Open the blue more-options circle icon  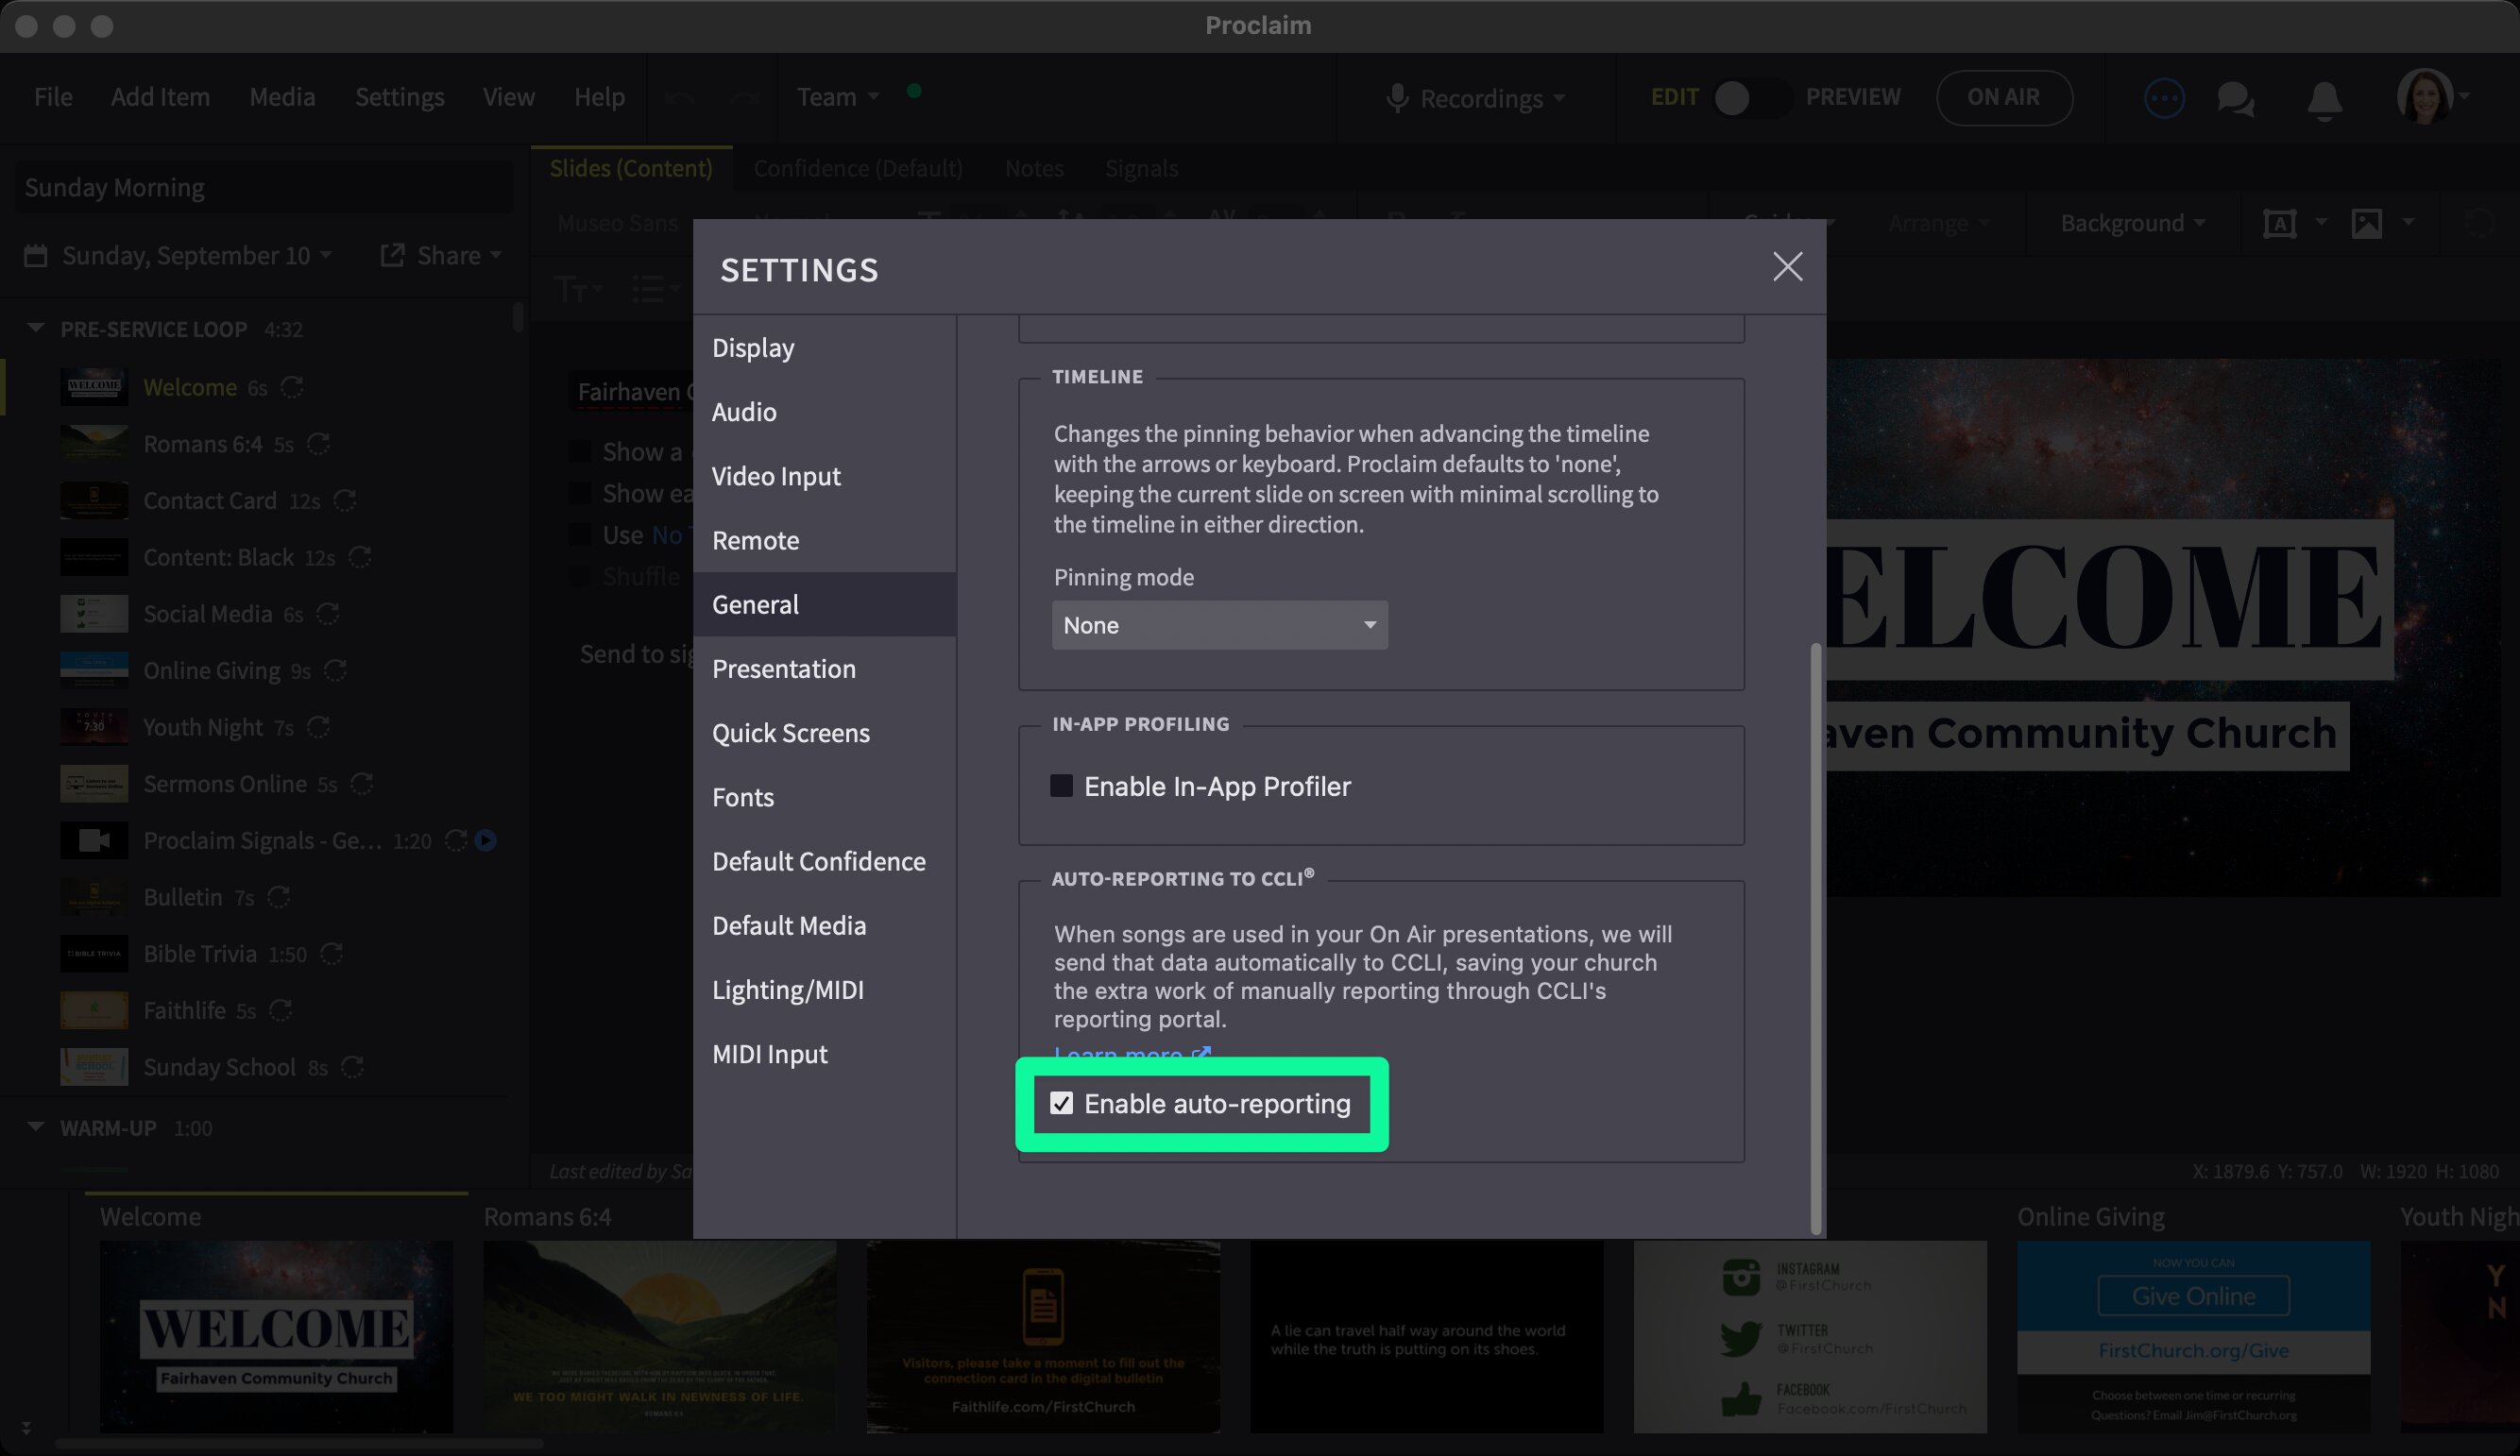[2164, 98]
